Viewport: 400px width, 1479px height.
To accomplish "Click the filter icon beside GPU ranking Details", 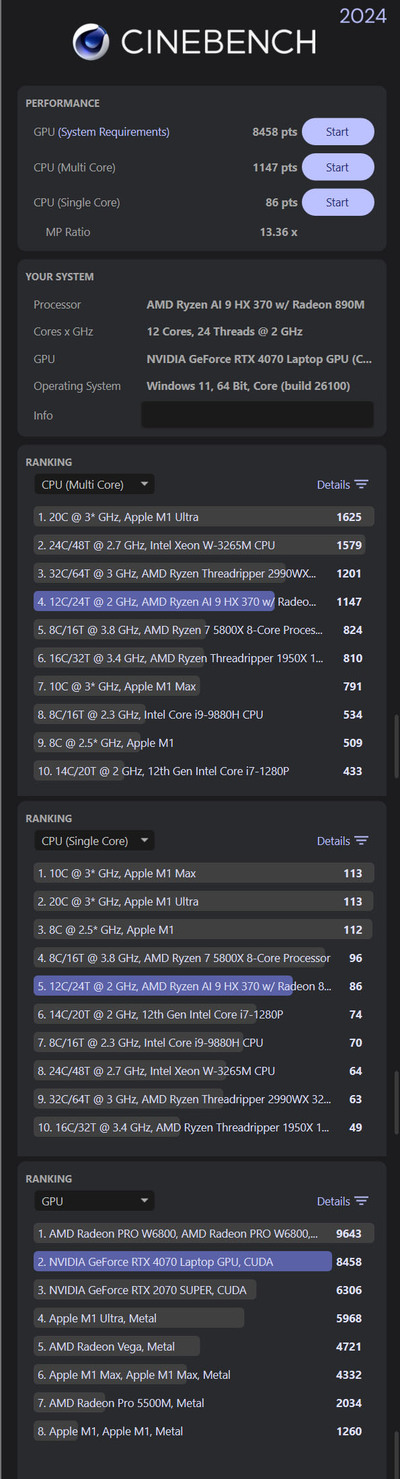I will tap(361, 1201).
